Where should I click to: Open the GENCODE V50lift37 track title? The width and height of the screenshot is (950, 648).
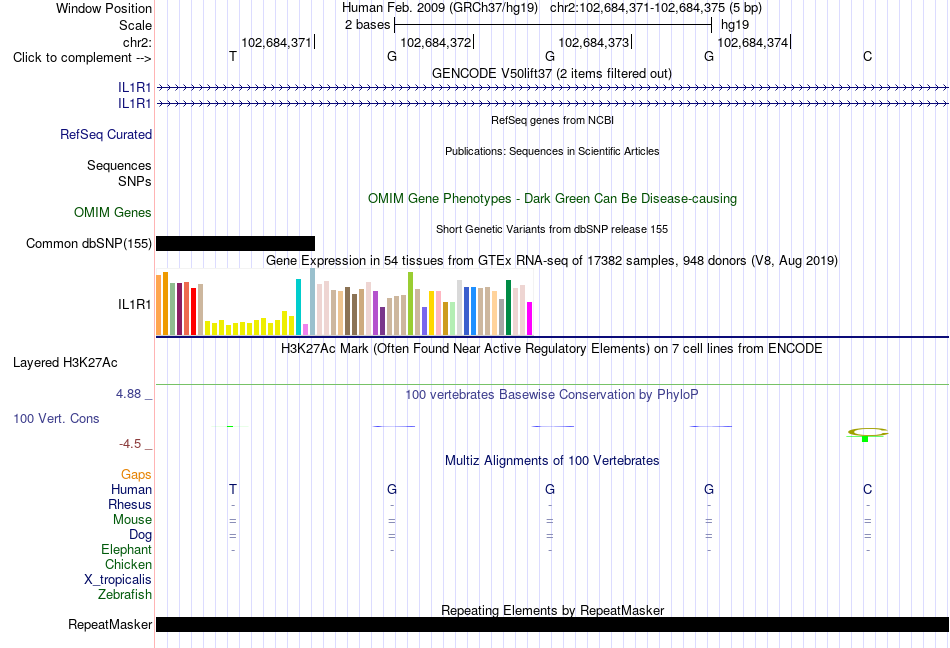(551, 73)
